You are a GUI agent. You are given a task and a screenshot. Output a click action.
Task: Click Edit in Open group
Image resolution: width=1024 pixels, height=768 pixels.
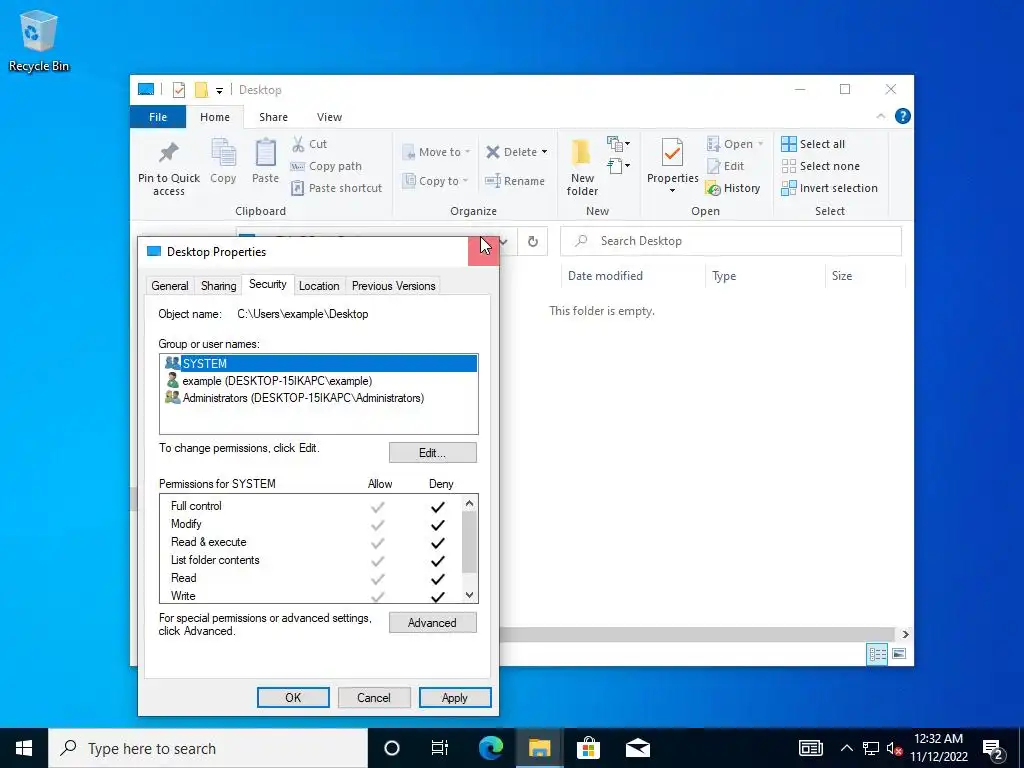tap(726, 166)
